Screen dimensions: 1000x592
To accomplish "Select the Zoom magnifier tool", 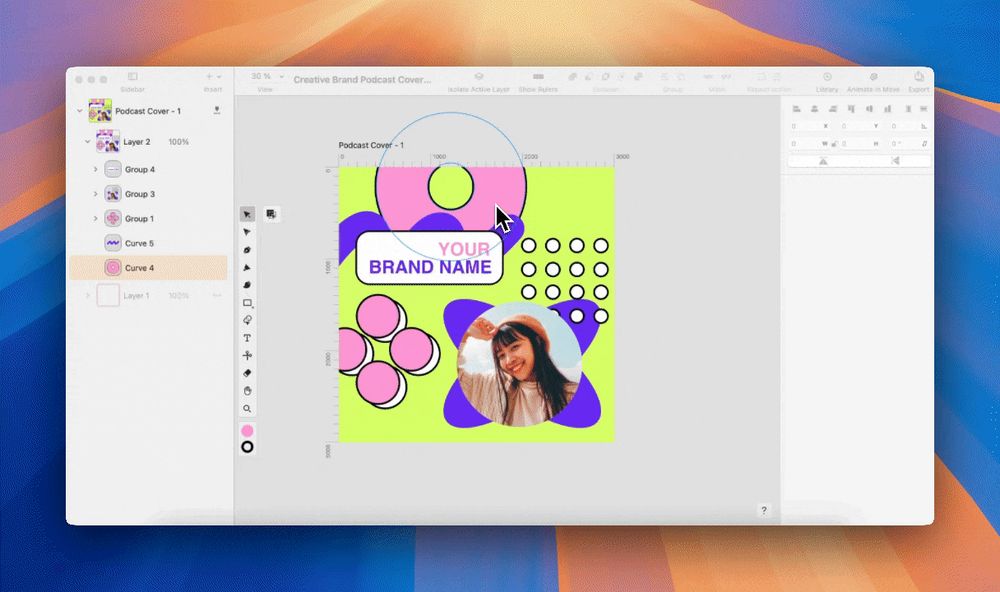I will click(247, 408).
